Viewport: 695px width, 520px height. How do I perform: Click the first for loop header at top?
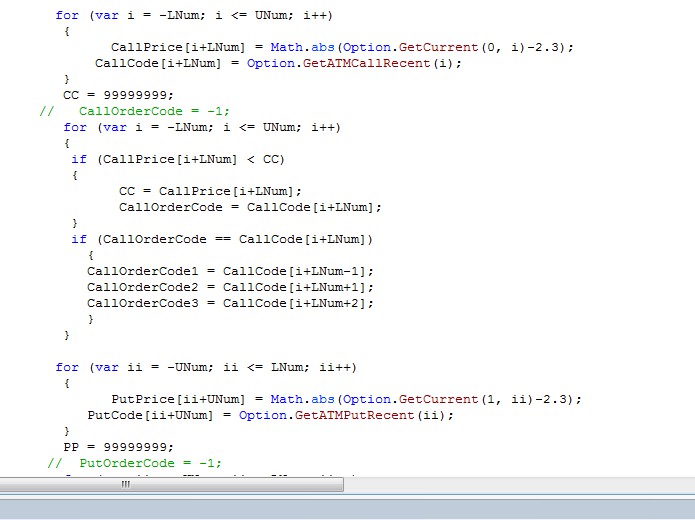pos(195,15)
